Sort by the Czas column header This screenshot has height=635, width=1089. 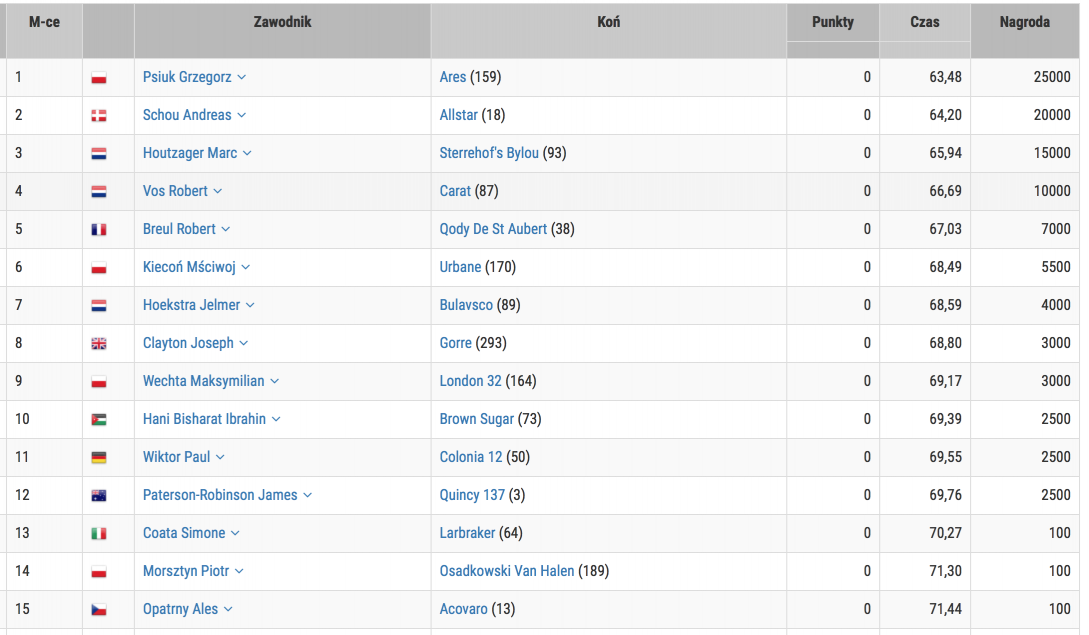(924, 22)
